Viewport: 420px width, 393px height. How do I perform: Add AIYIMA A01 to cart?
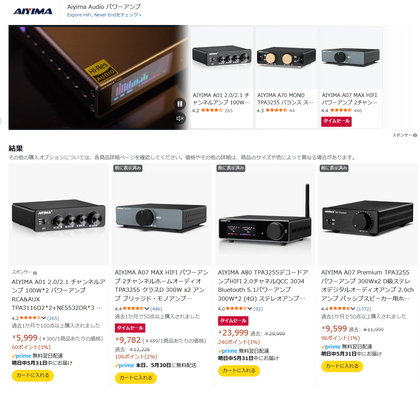click(33, 375)
